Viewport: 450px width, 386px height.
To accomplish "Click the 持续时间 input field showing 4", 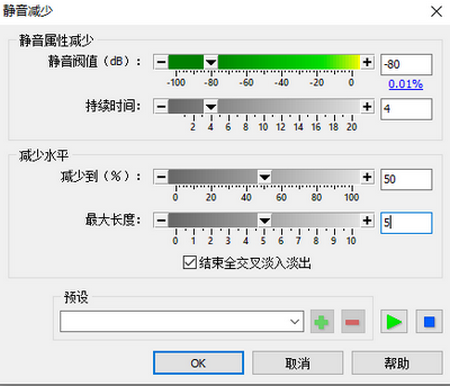I will (x=406, y=109).
